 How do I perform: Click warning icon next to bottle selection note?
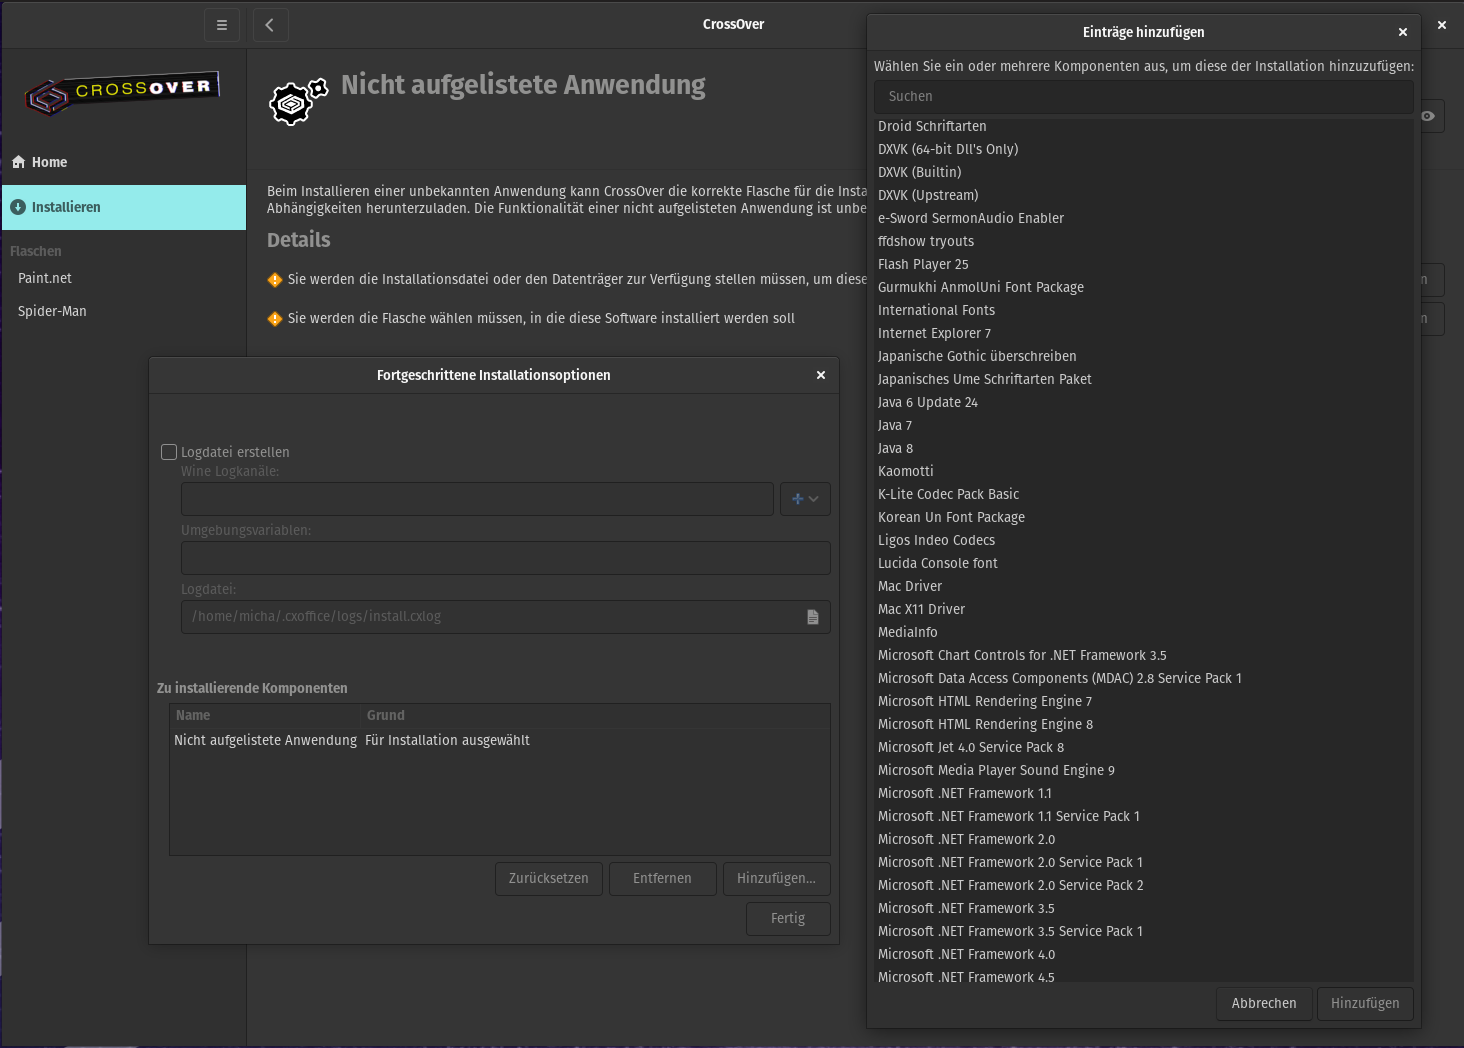pyautogui.click(x=275, y=319)
